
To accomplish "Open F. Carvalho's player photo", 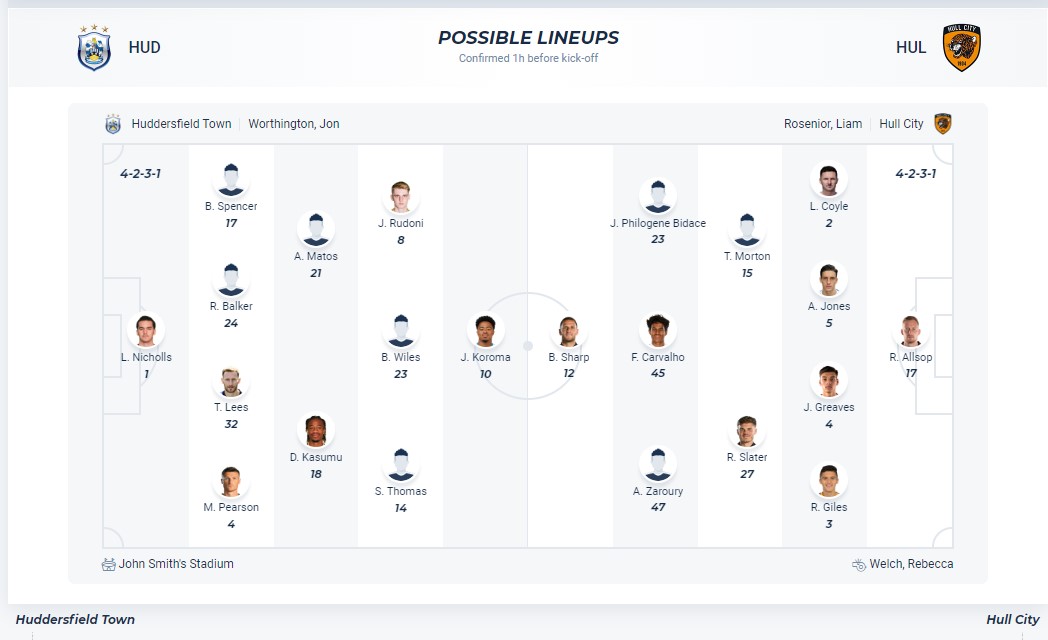I will tap(657, 330).
